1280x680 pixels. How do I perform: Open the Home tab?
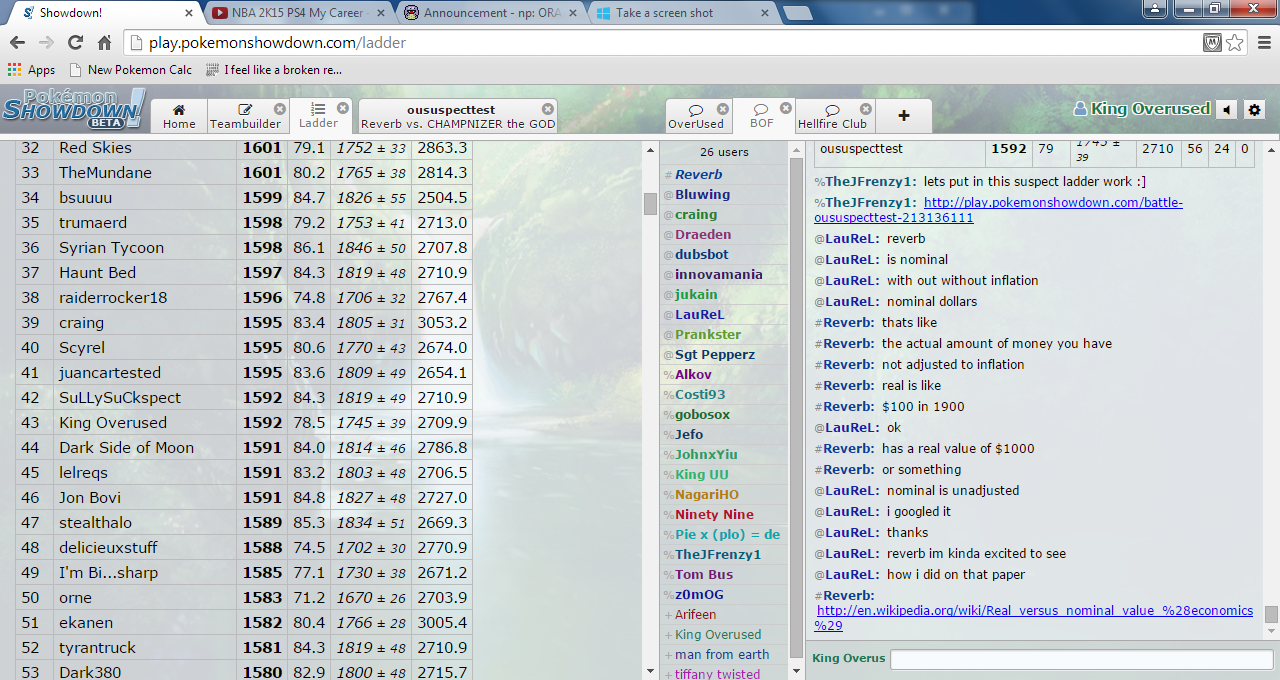[179, 116]
